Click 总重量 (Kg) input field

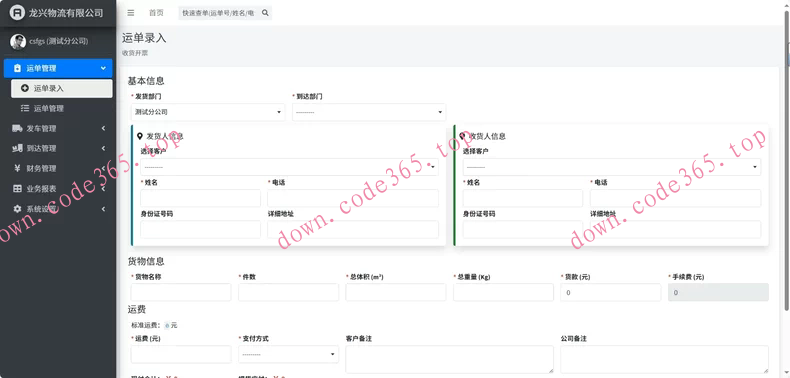tap(503, 292)
